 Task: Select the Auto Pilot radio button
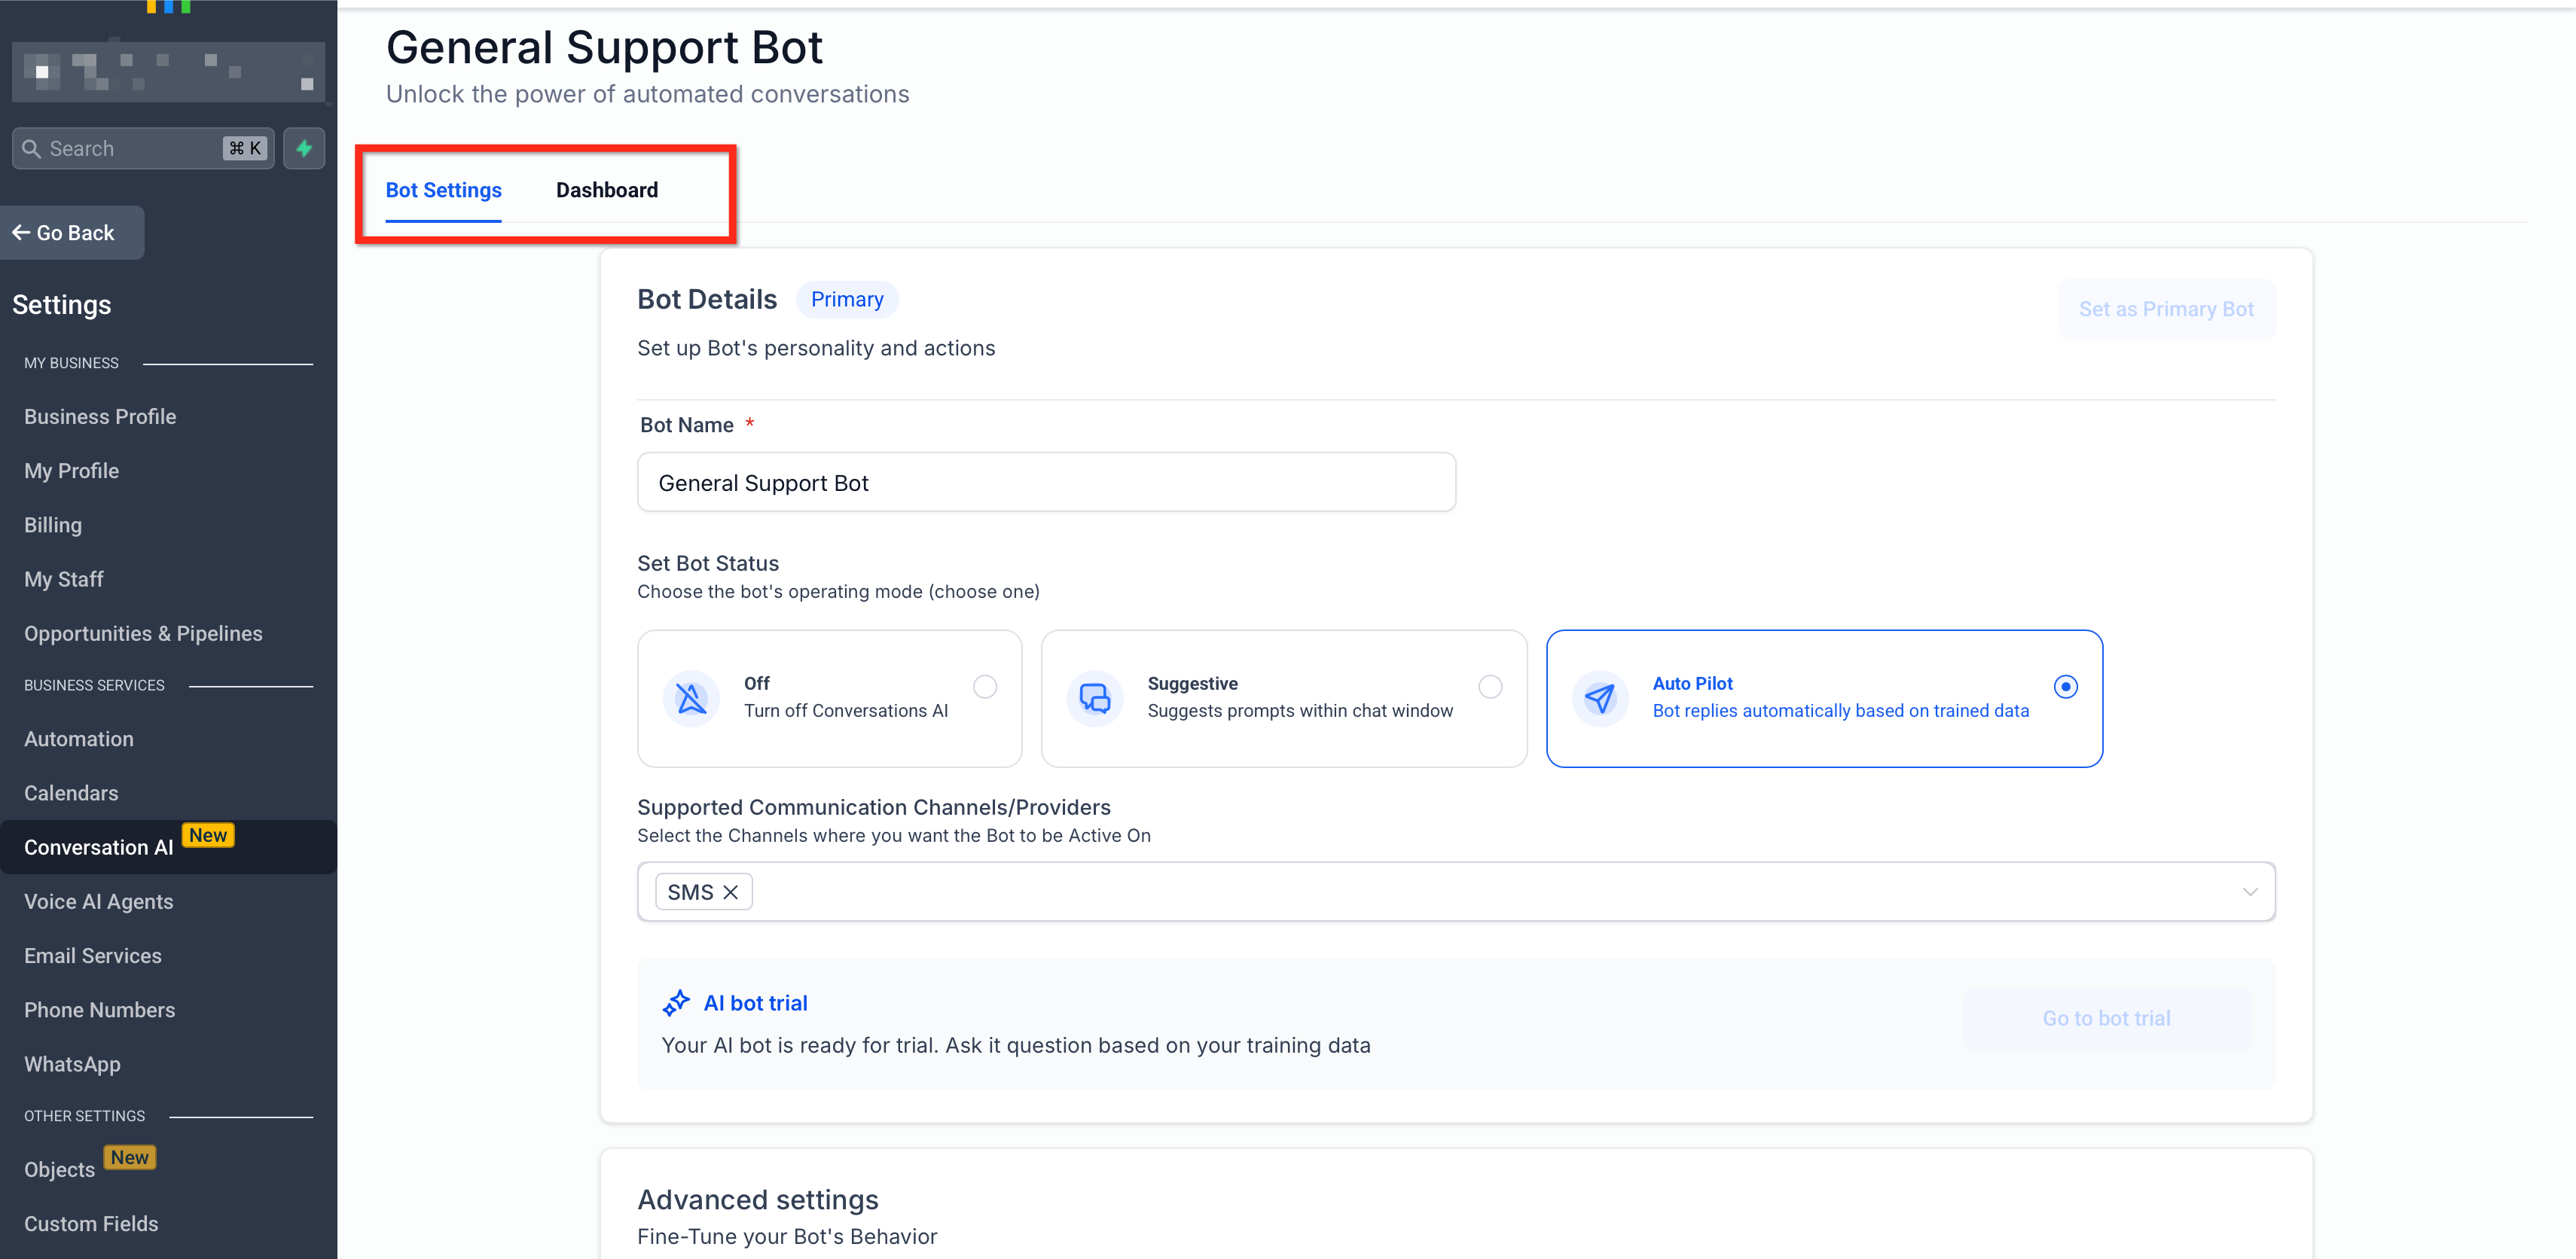coord(2065,686)
